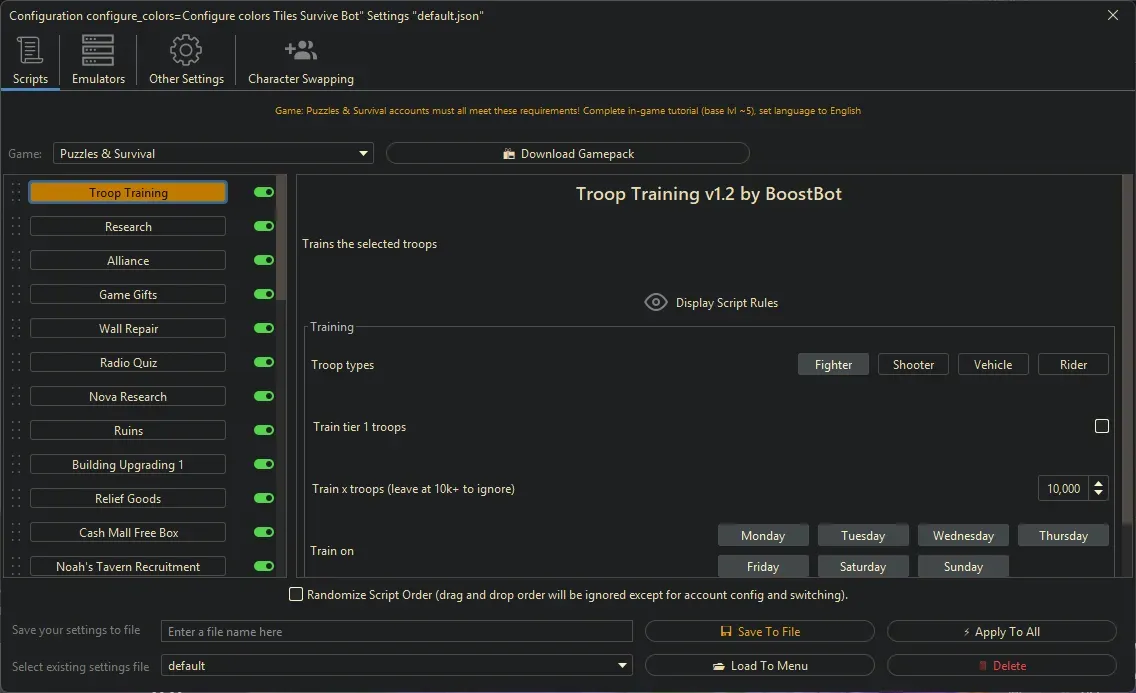Select the Radio Quiz script
Image resolution: width=1136 pixels, height=693 pixels.
127,361
